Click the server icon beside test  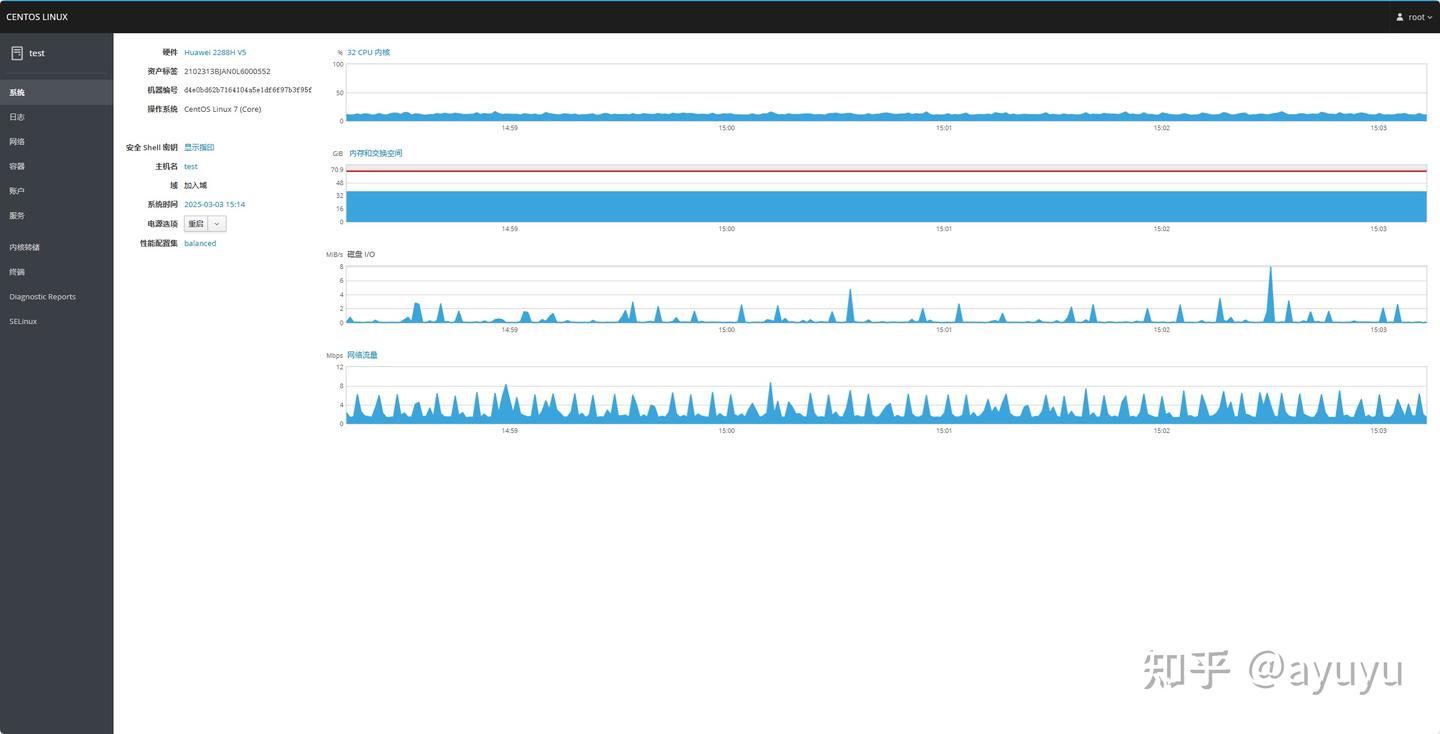coord(17,53)
